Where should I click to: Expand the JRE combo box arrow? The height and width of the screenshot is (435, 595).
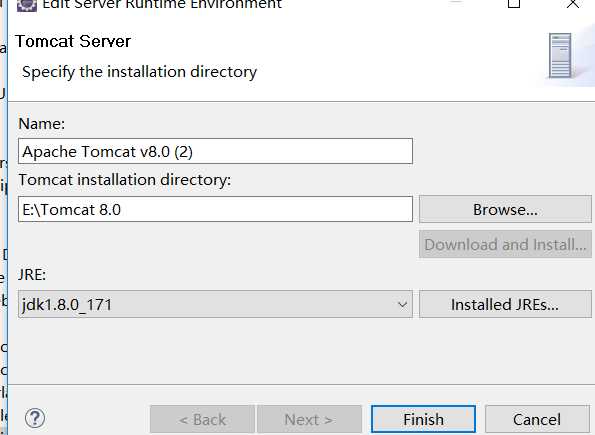[x=402, y=304]
